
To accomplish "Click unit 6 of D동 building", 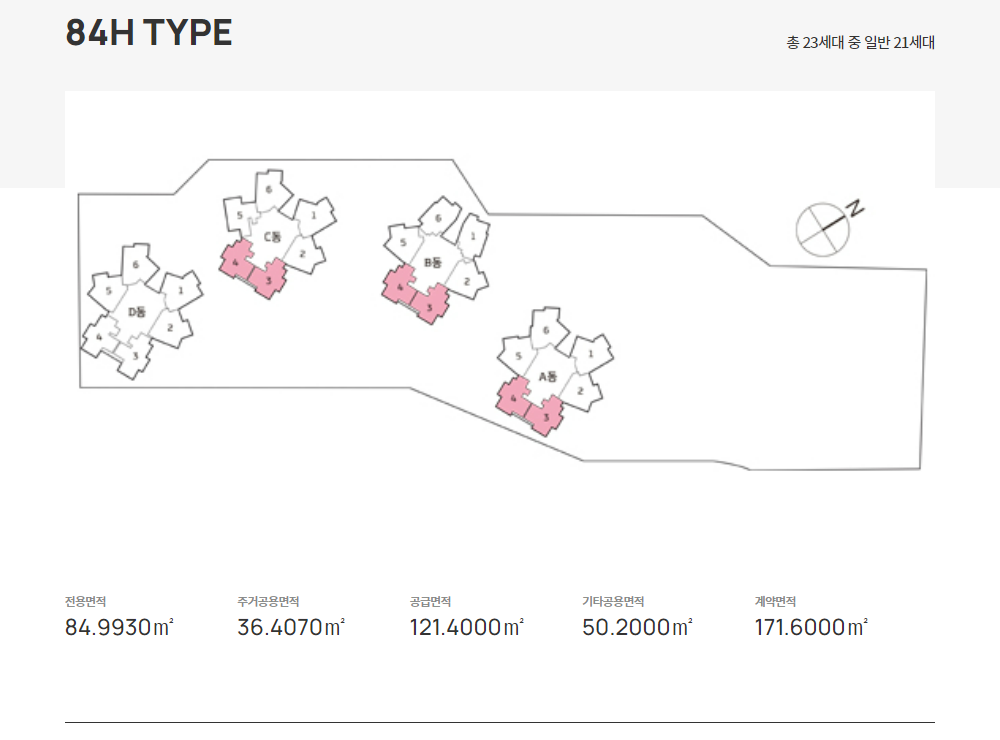I will pos(138,263).
